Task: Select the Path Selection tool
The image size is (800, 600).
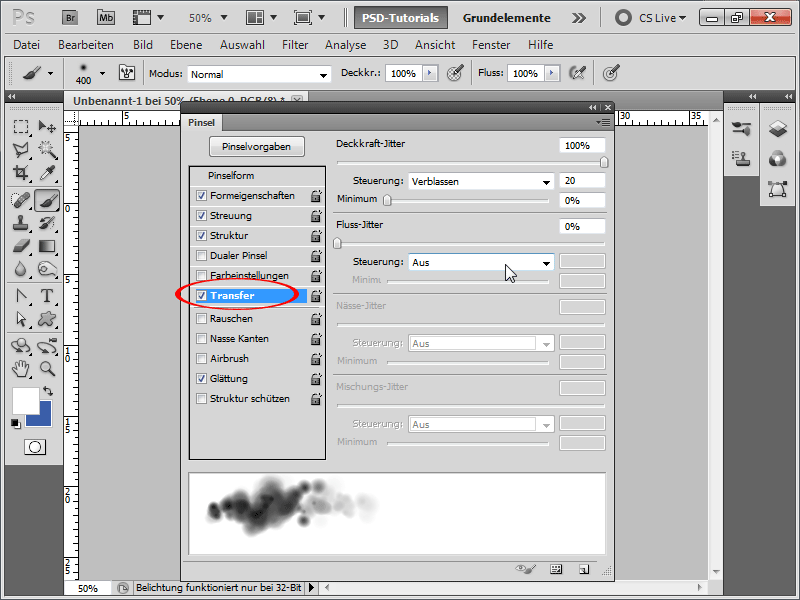Action: [x=20, y=319]
